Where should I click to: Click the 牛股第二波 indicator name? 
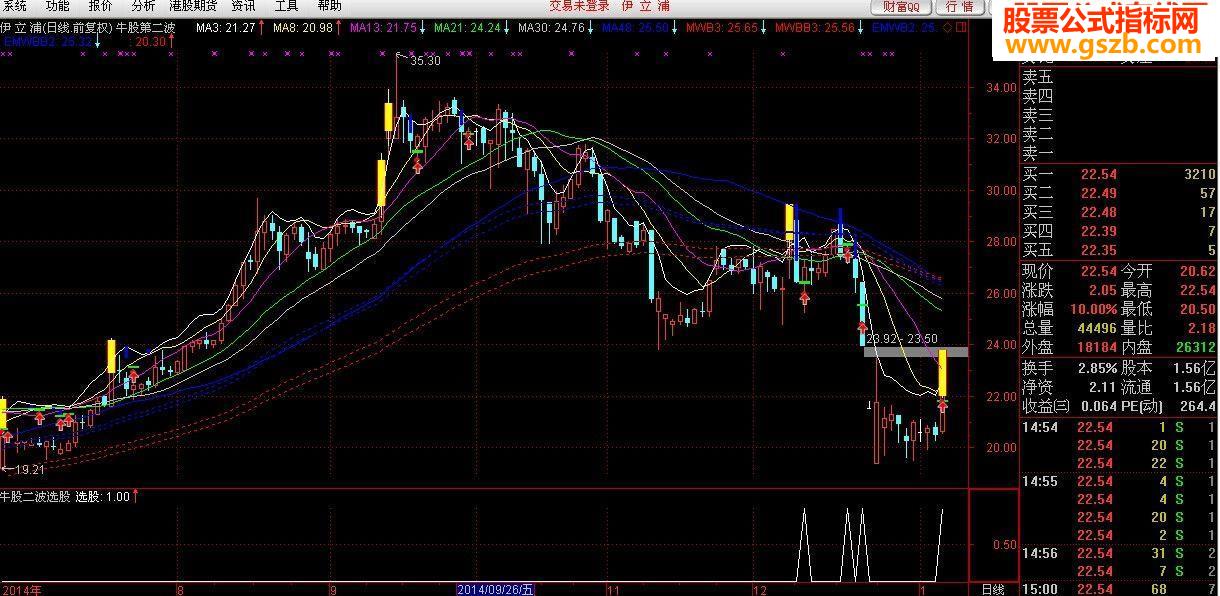click(x=146, y=28)
